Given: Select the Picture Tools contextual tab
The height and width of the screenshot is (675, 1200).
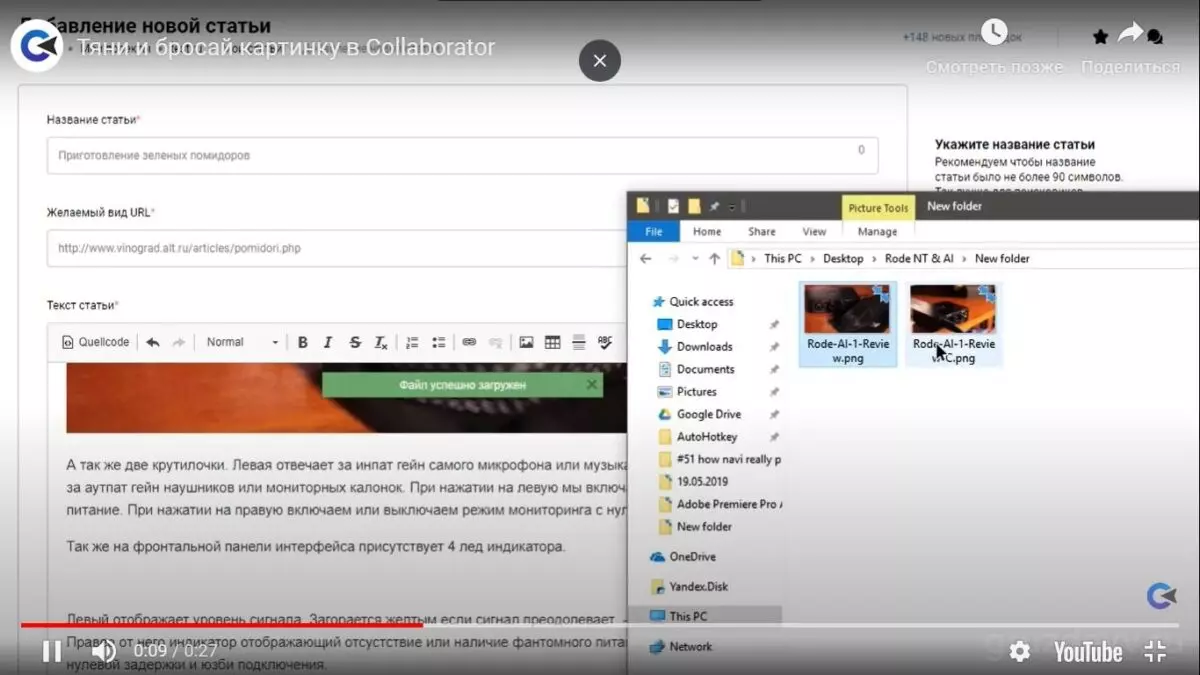Looking at the screenshot, I should coord(878,208).
